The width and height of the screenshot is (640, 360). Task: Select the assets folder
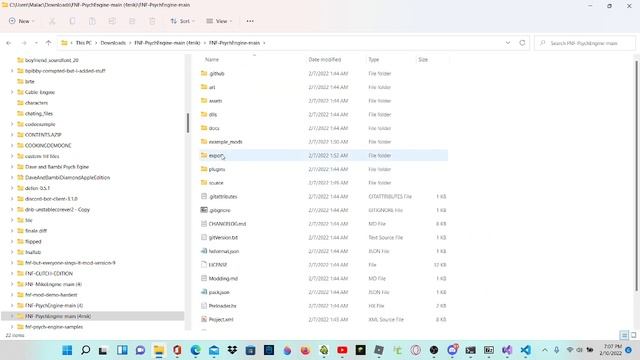(x=215, y=101)
